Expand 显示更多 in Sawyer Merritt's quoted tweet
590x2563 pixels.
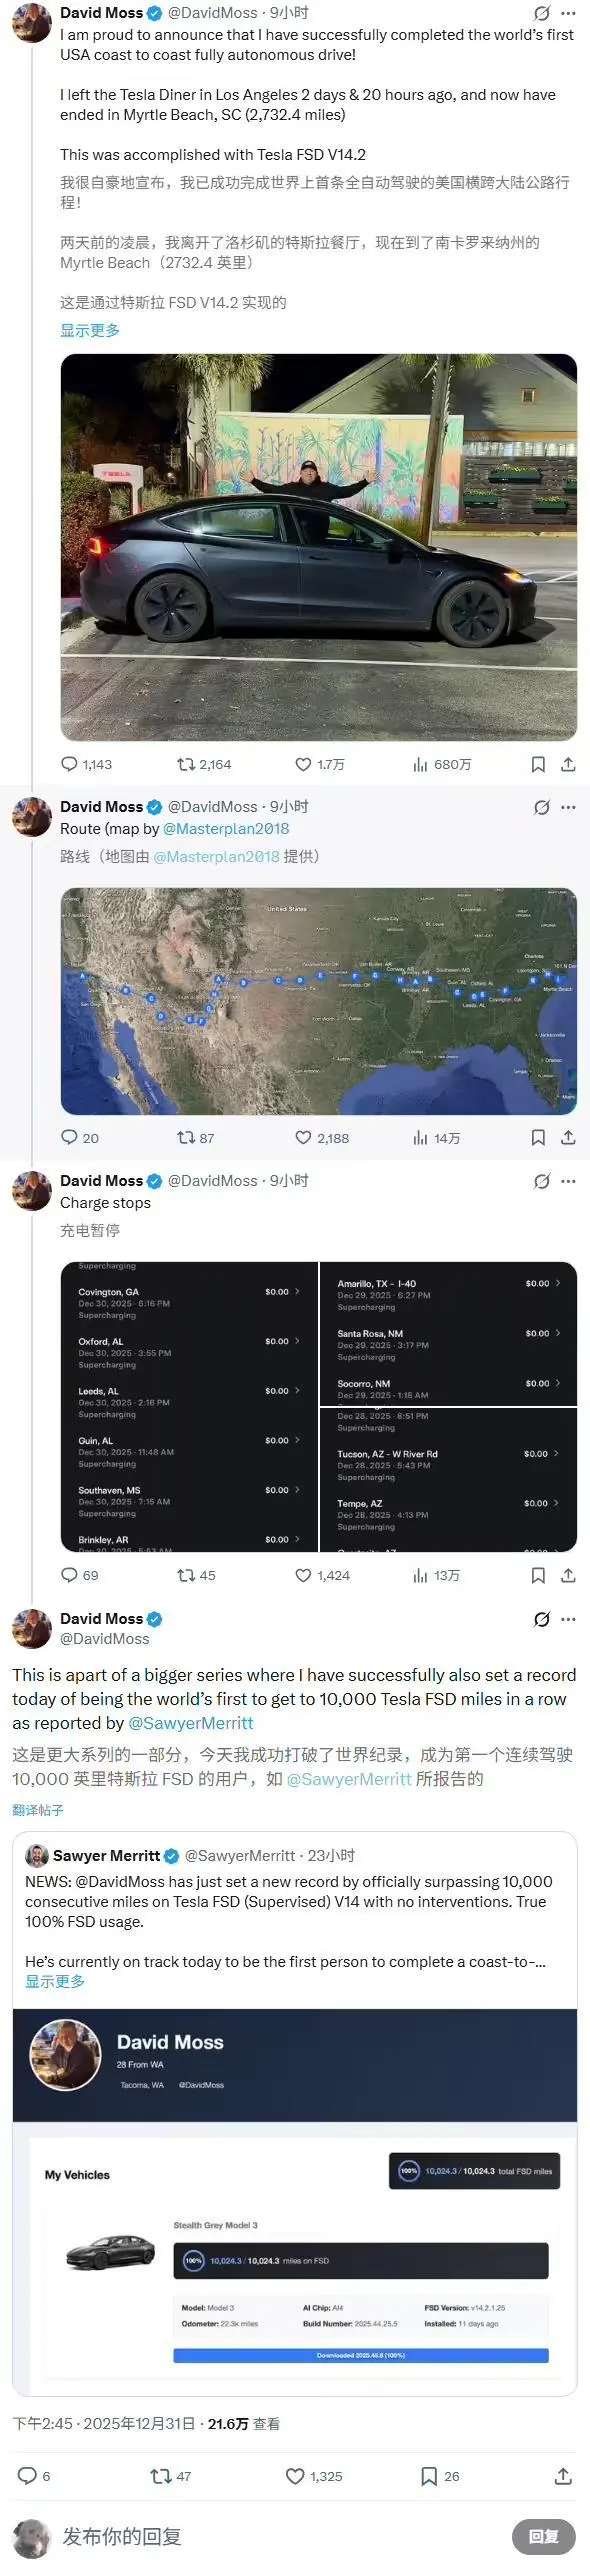pos(55,1981)
